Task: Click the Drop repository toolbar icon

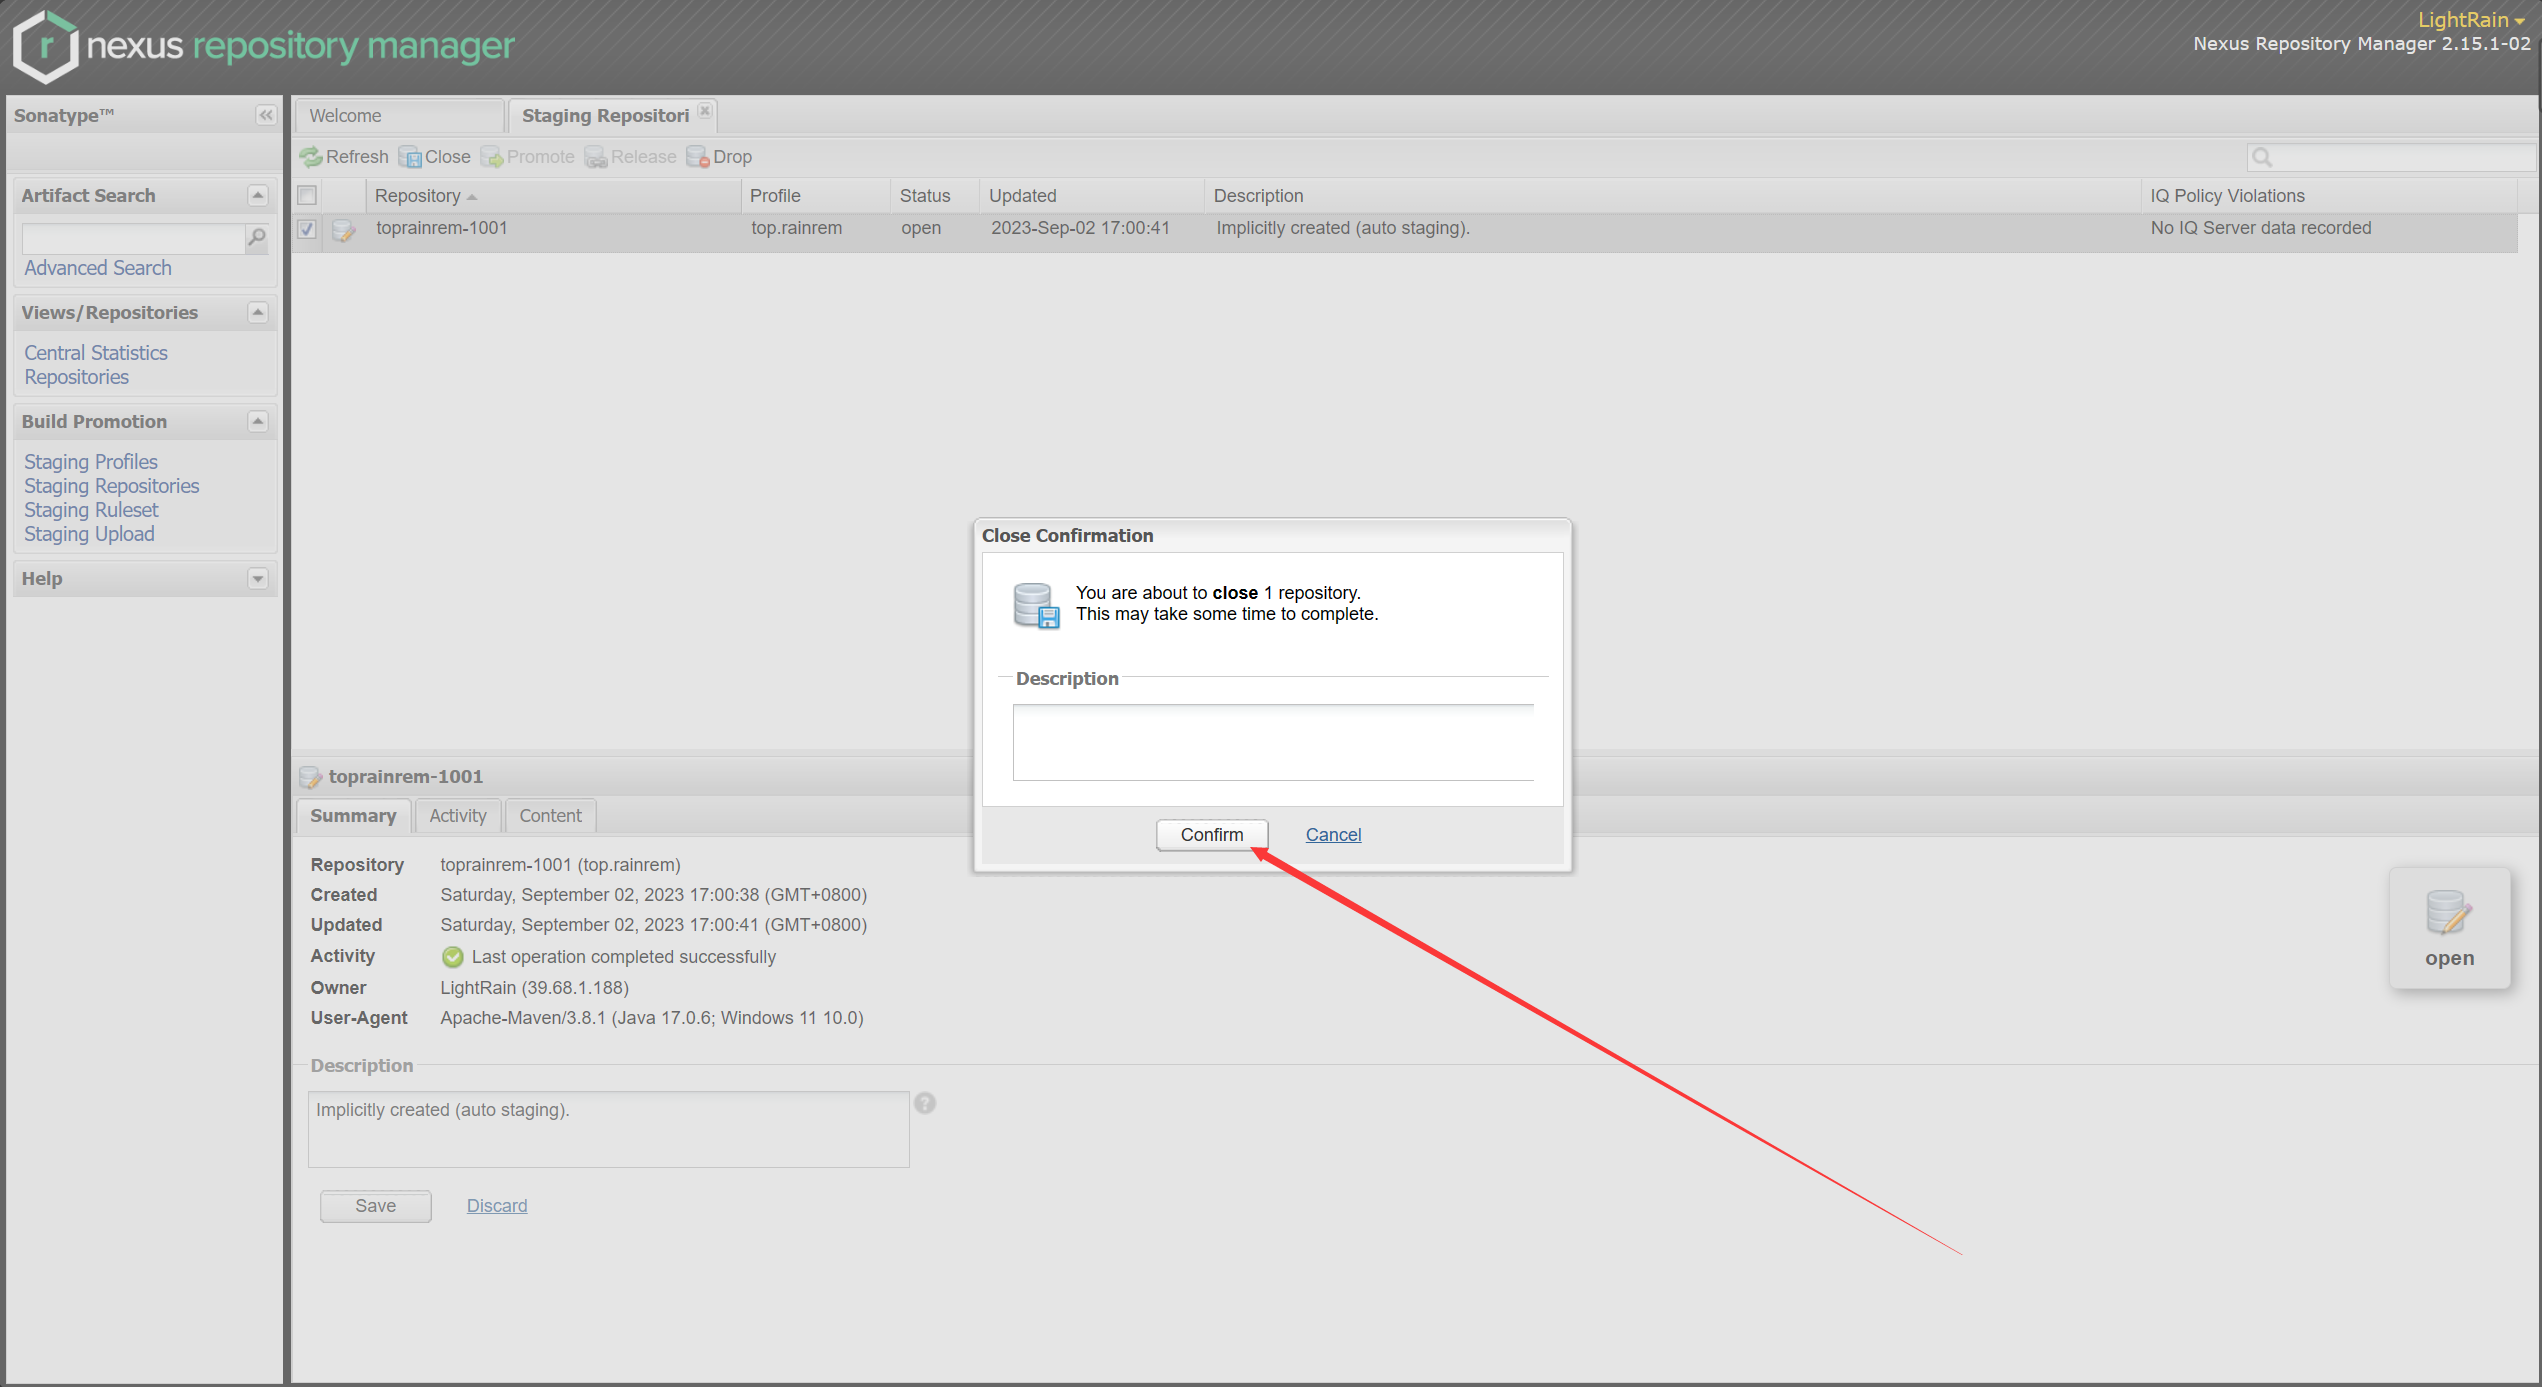Action: 698,157
